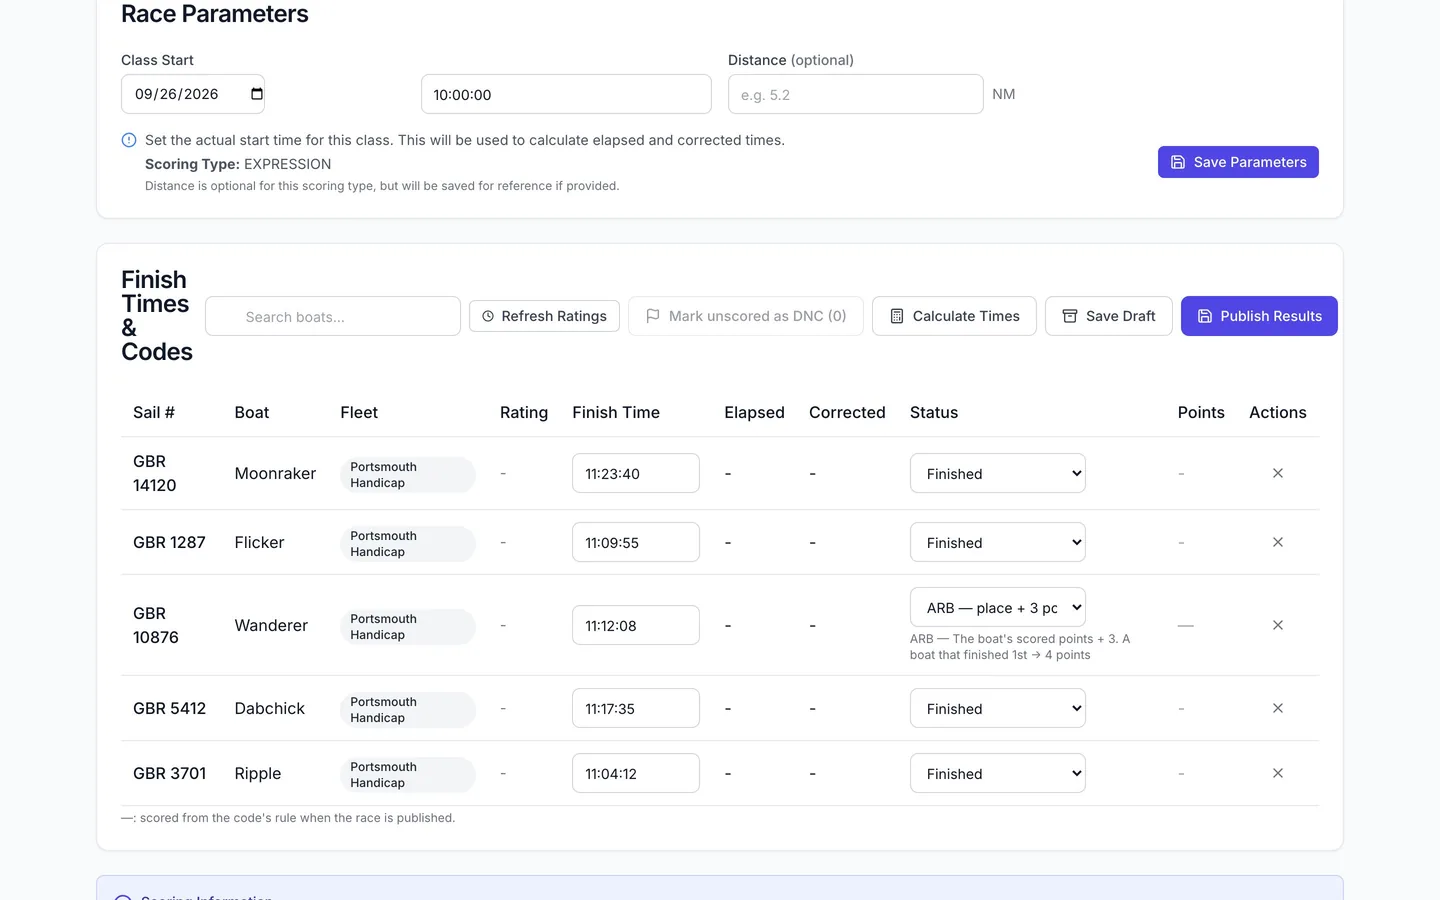Remove Ripple row with the X icon
Screen dimensions: 1440x900
coord(1278,773)
